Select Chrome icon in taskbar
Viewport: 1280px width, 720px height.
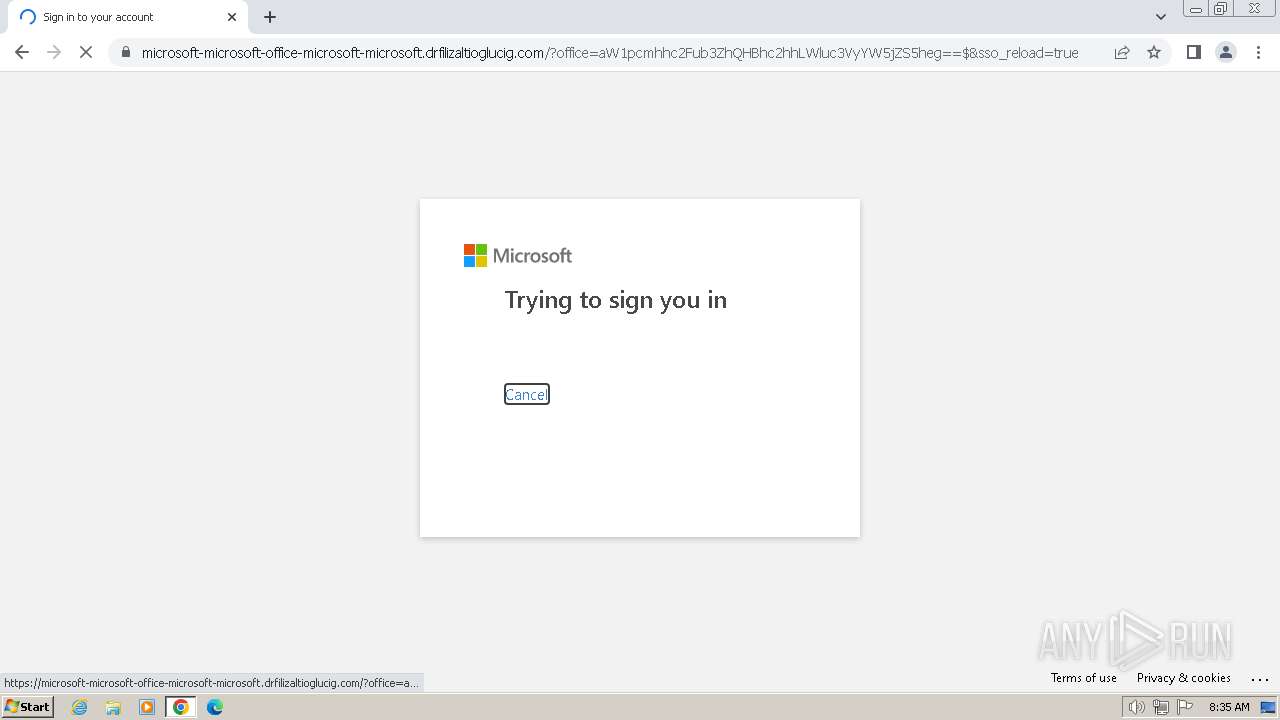[x=181, y=707]
